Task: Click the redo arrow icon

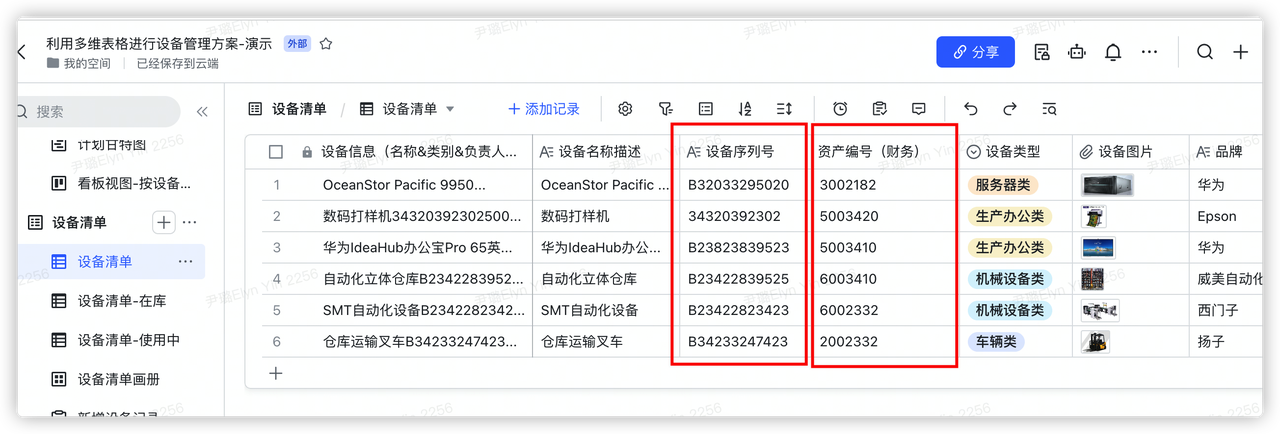Action: tap(1010, 109)
